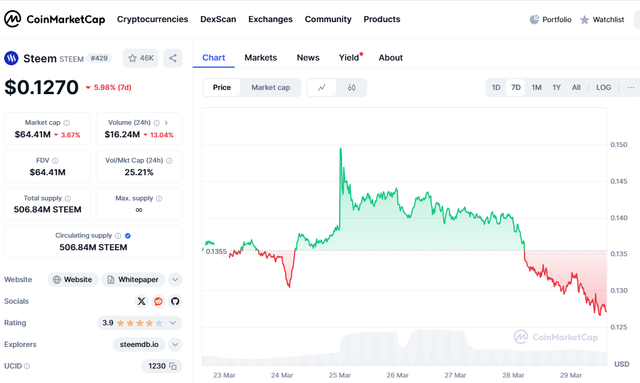Add Steem to watchlist star button
The width and height of the screenshot is (640, 383).
[x=140, y=58]
